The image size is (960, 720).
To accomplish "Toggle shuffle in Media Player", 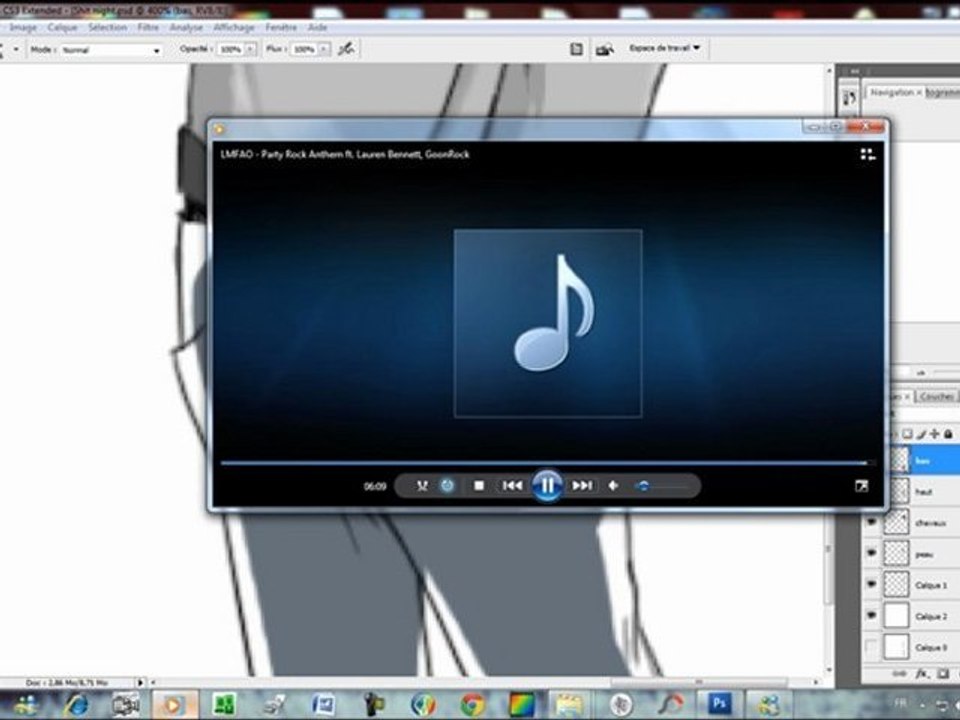I will click(422, 486).
